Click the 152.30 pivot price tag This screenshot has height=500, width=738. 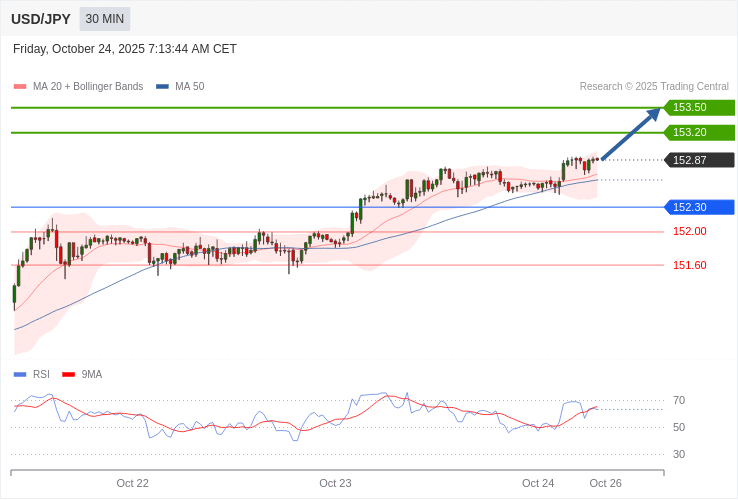[699, 207]
